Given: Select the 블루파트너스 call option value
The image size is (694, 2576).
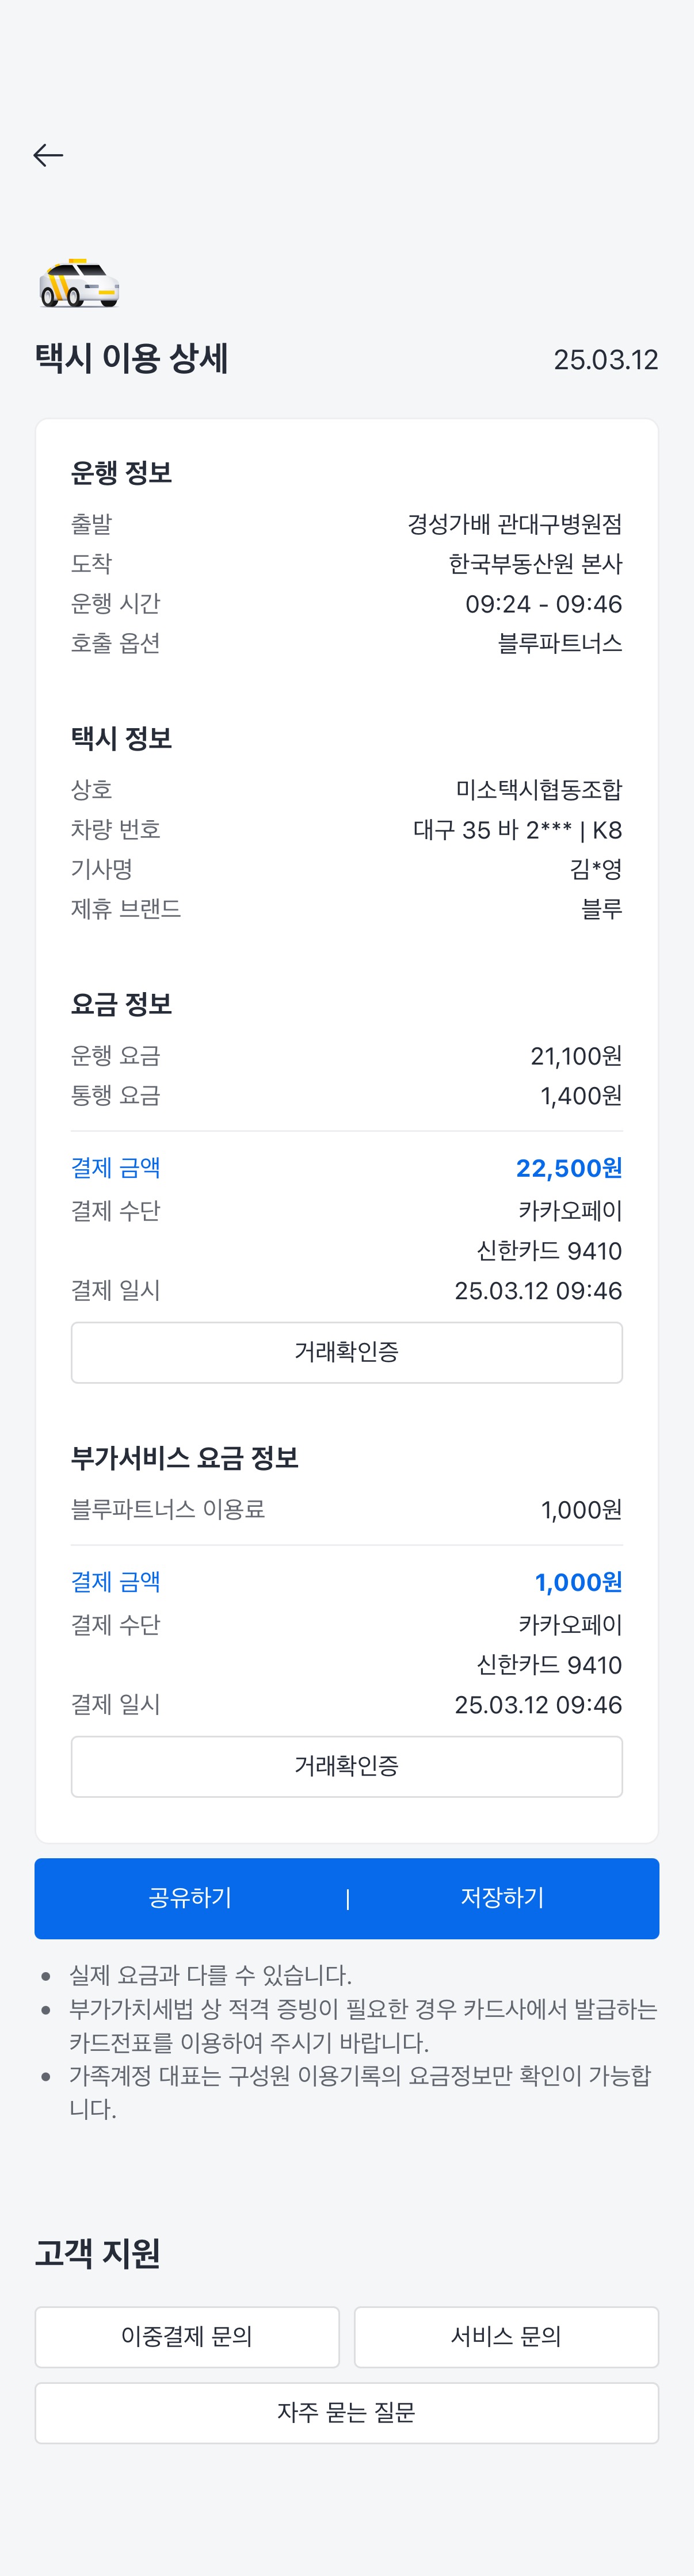Looking at the screenshot, I should [x=559, y=643].
